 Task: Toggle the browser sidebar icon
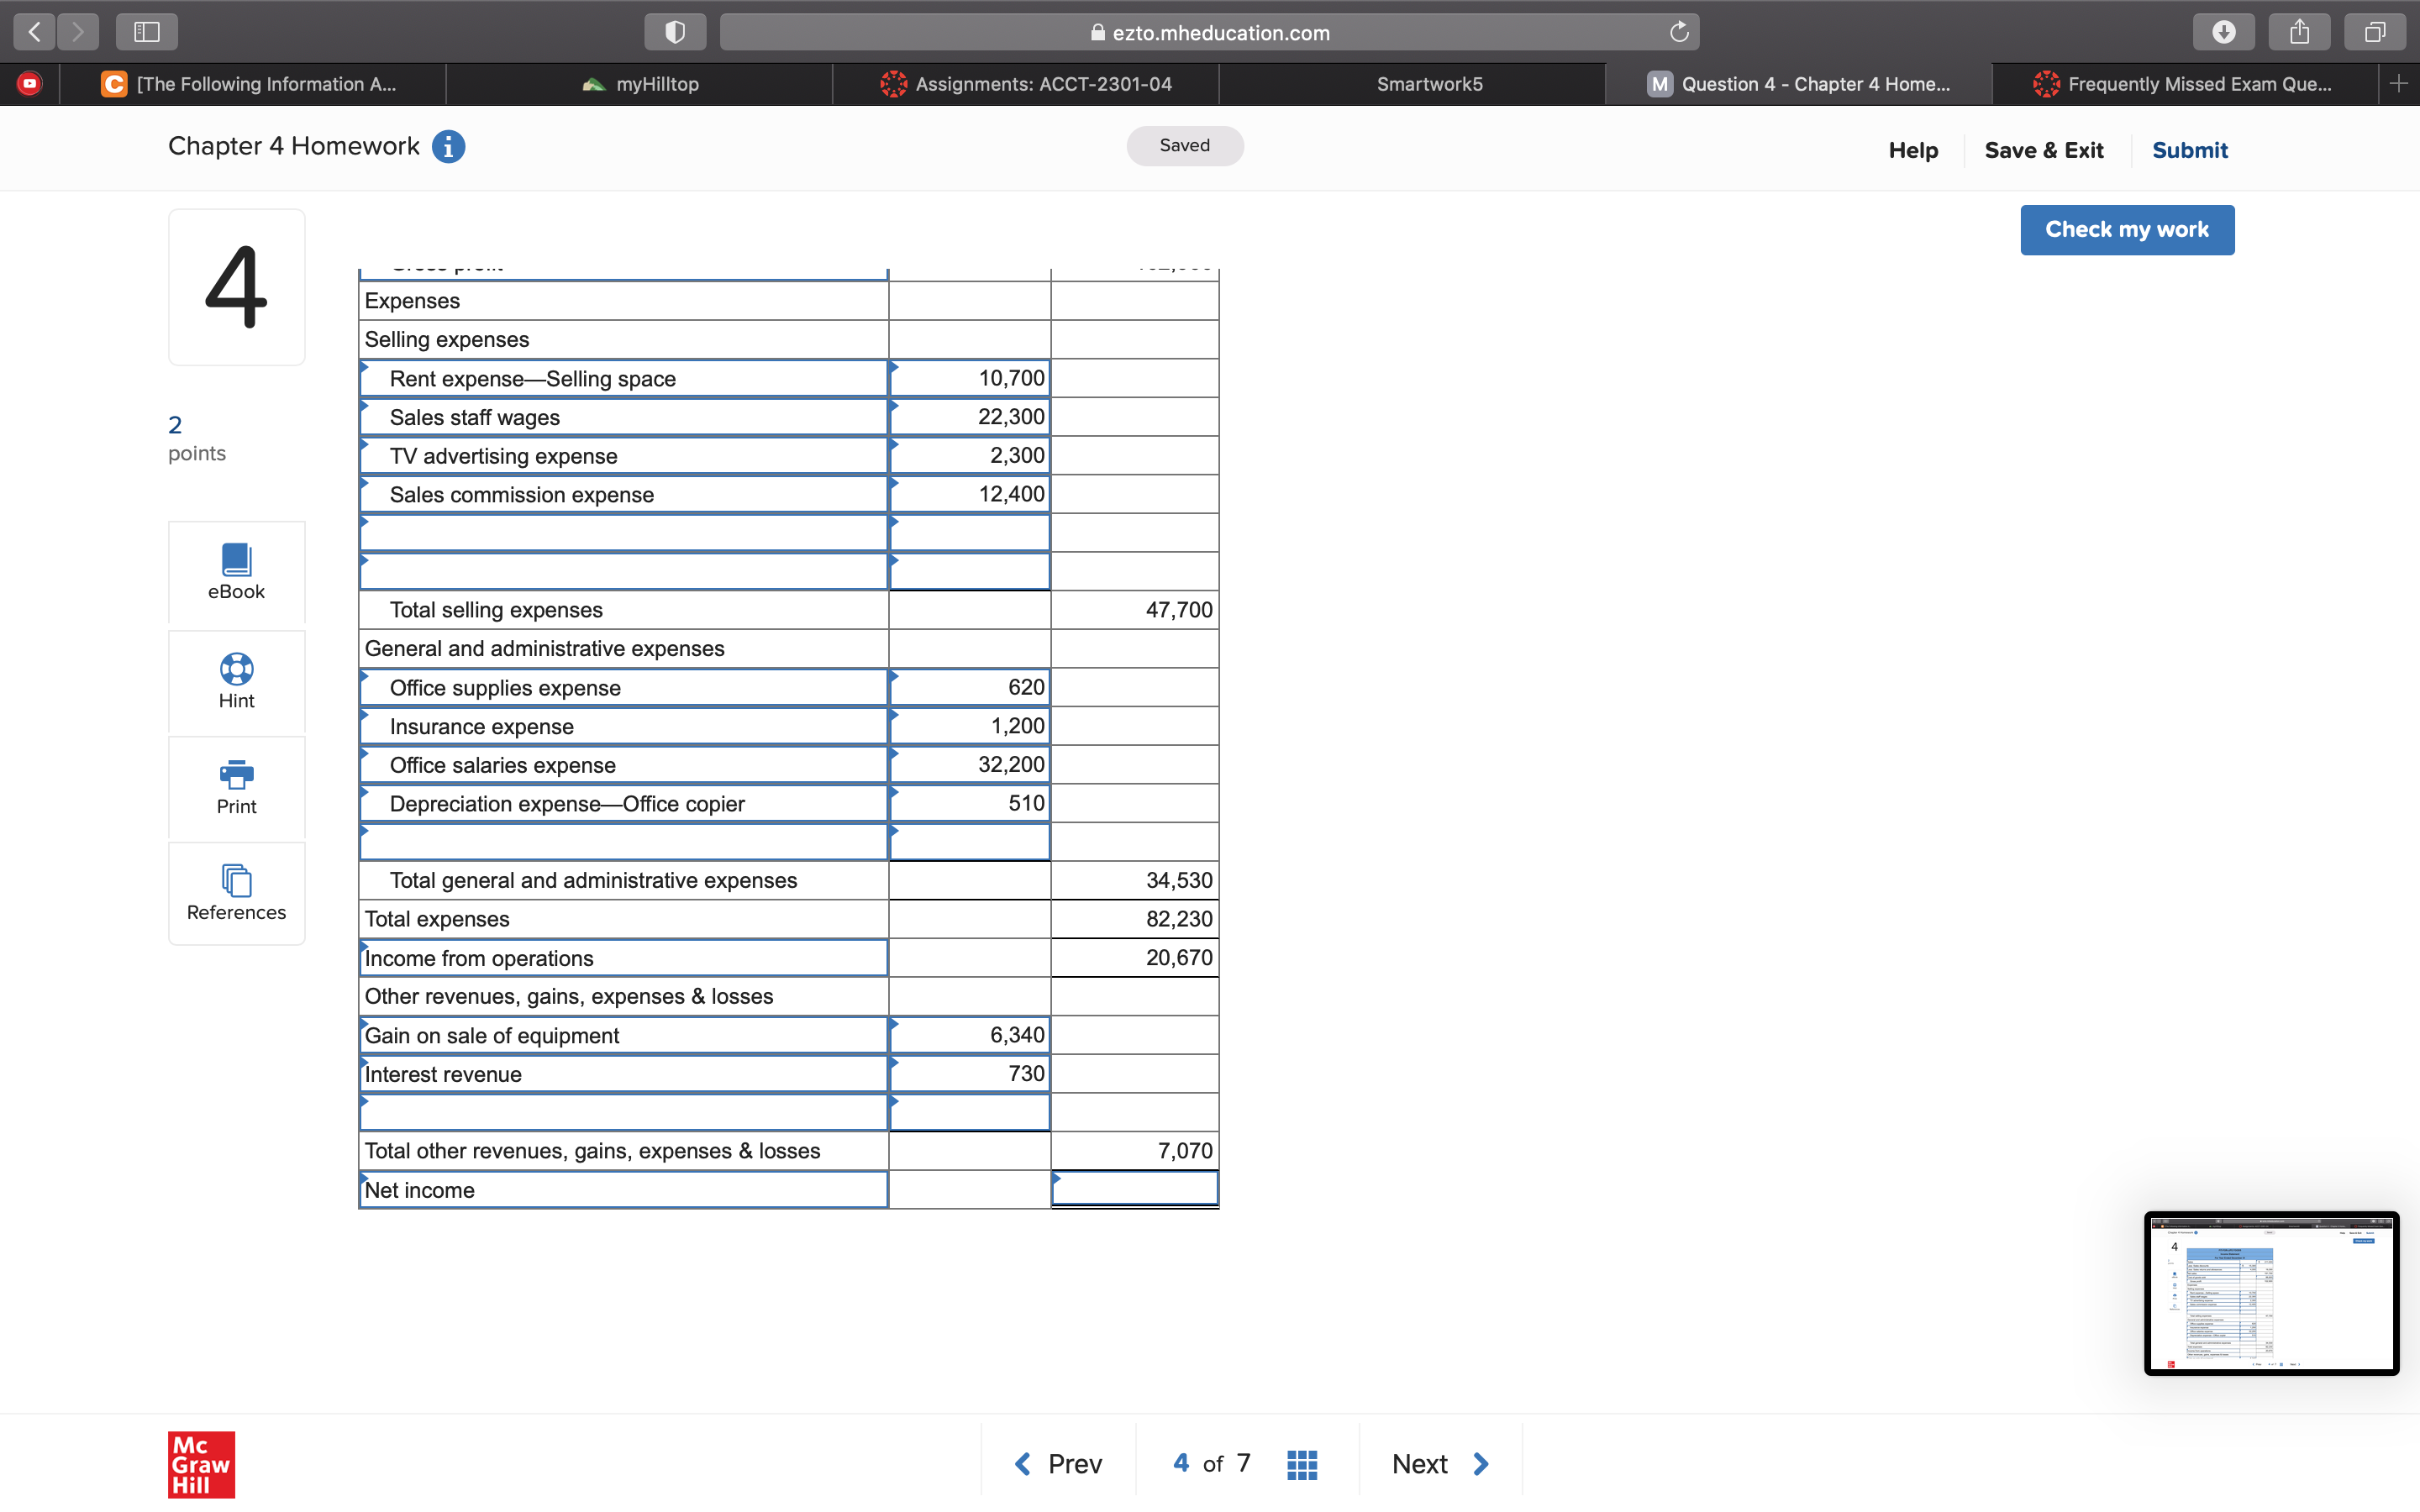[147, 32]
